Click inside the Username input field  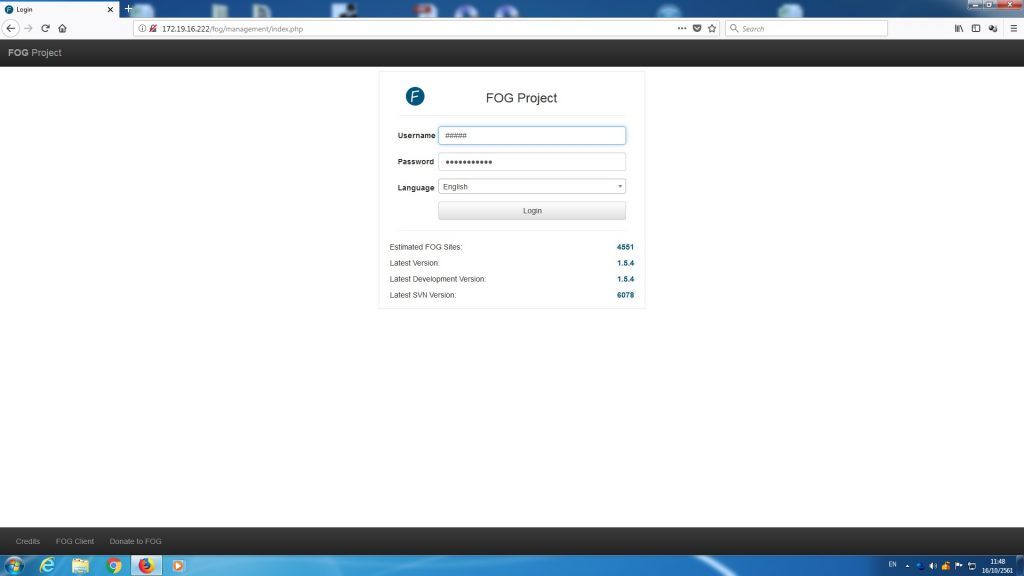click(x=531, y=135)
